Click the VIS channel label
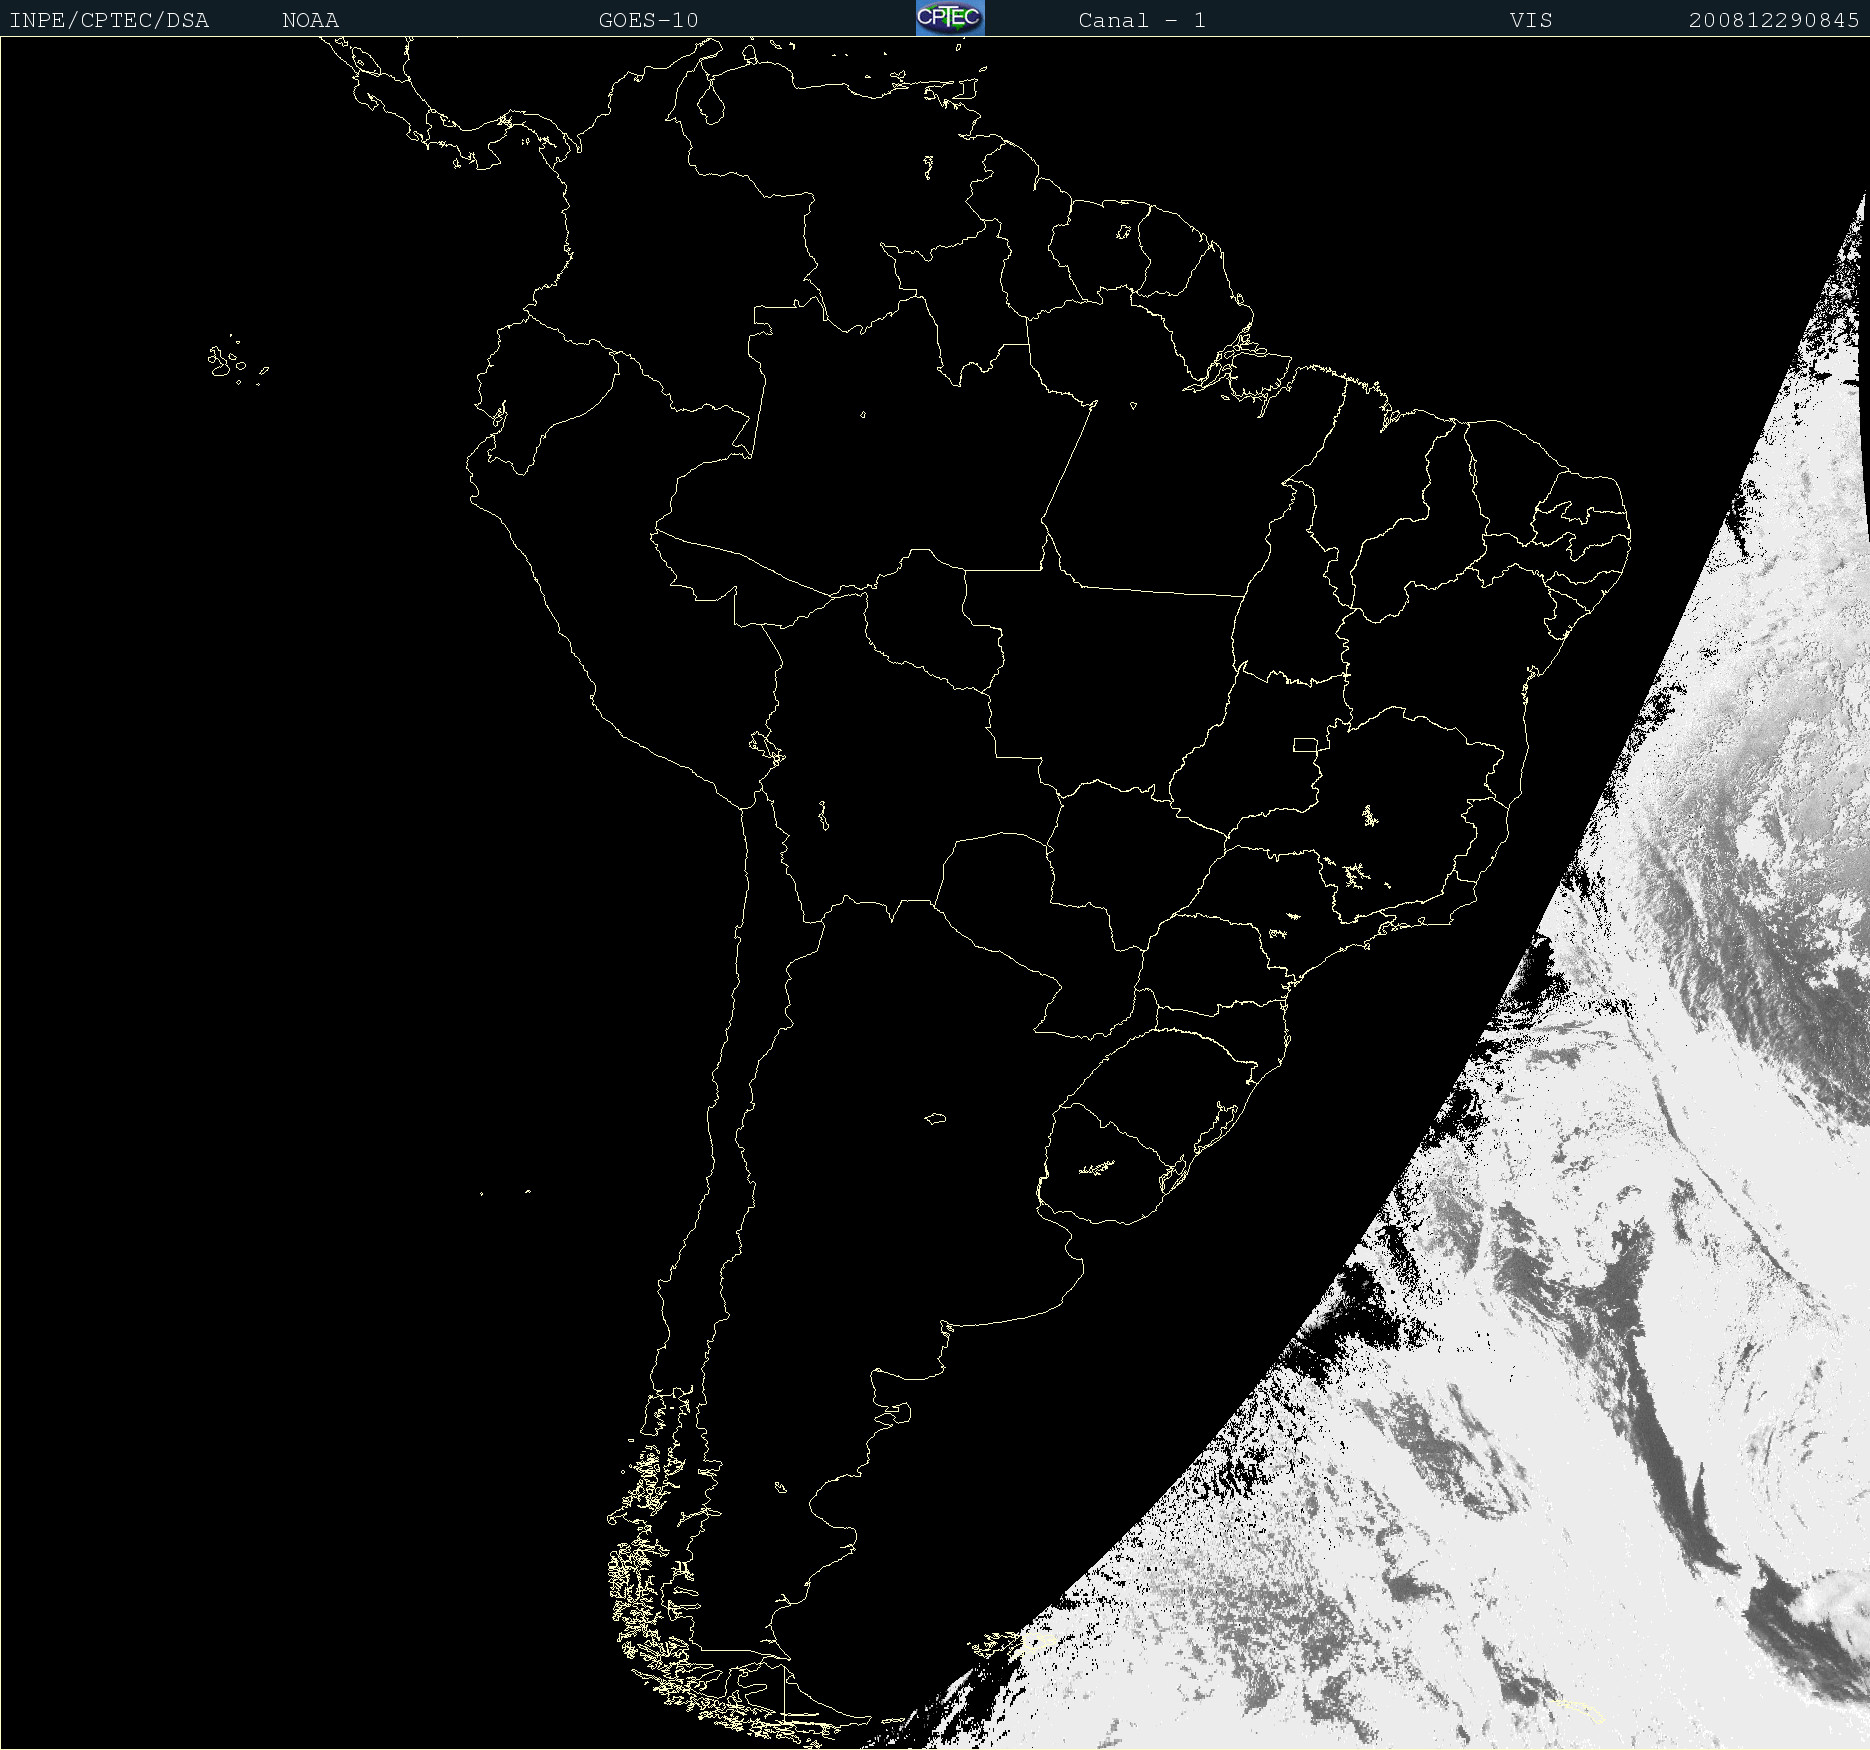1870x1750 pixels. 1531,21
